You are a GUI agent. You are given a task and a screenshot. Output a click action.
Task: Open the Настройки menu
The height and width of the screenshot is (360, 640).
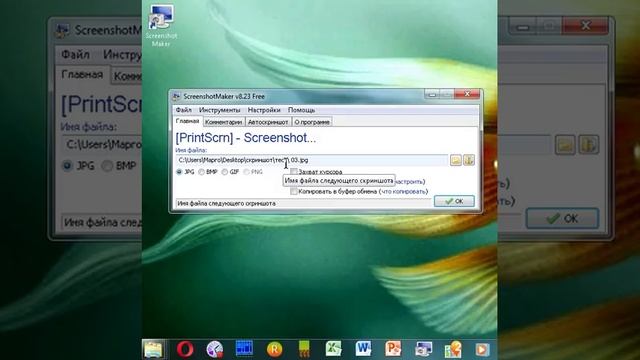[264, 110]
